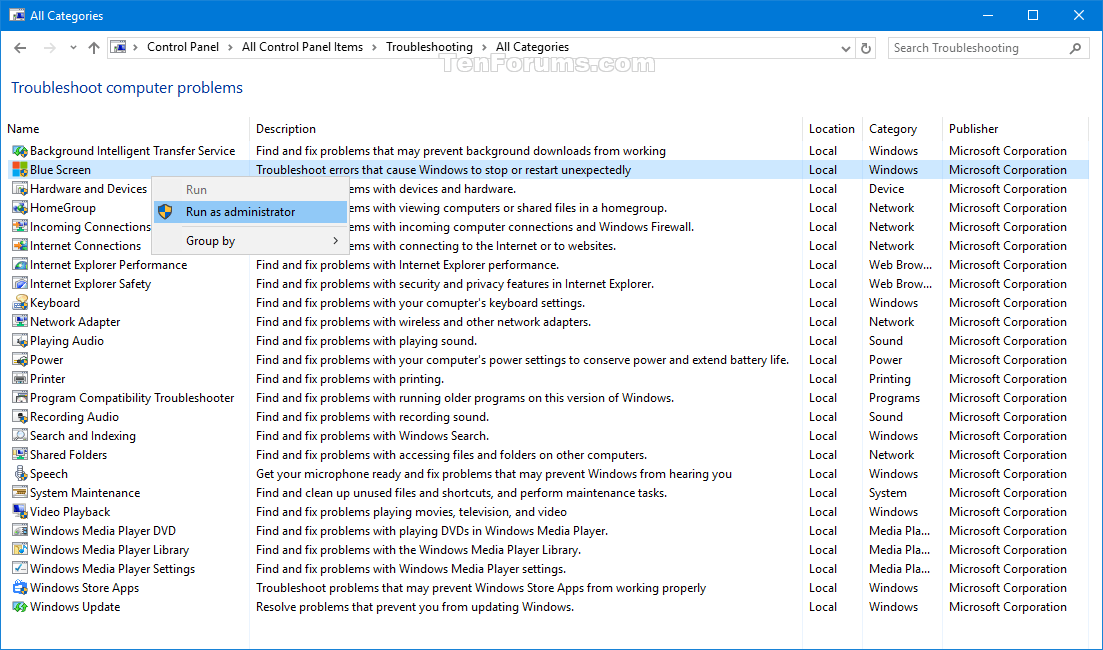Click the Windows Store Apps icon
Viewport: 1103px width, 650px height.
(x=20, y=587)
